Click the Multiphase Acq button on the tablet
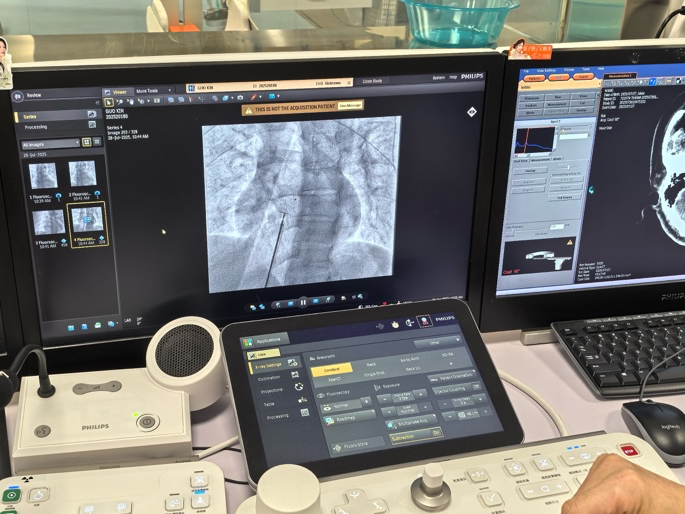The width and height of the screenshot is (685, 514). (411, 423)
